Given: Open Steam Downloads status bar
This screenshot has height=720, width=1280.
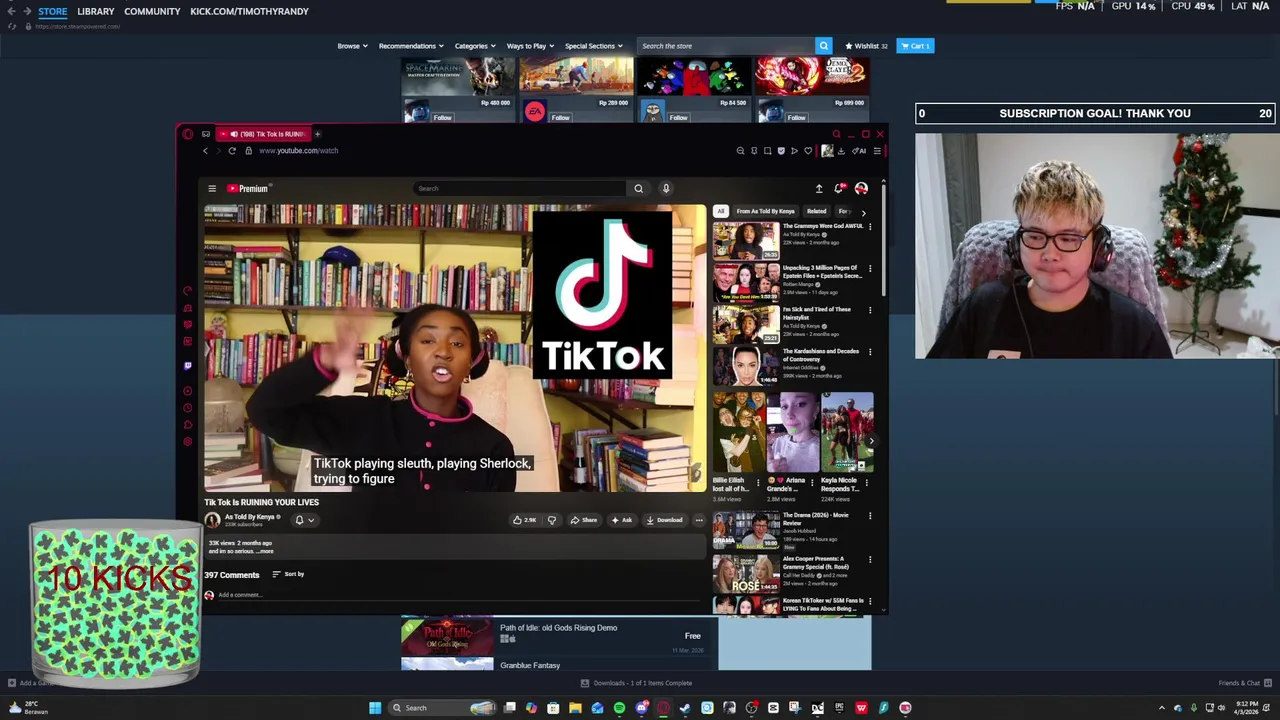Looking at the screenshot, I should click(637, 683).
